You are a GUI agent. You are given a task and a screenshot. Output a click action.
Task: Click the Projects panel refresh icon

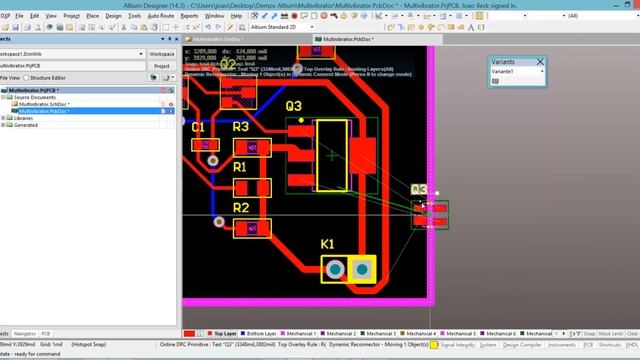(x=153, y=78)
